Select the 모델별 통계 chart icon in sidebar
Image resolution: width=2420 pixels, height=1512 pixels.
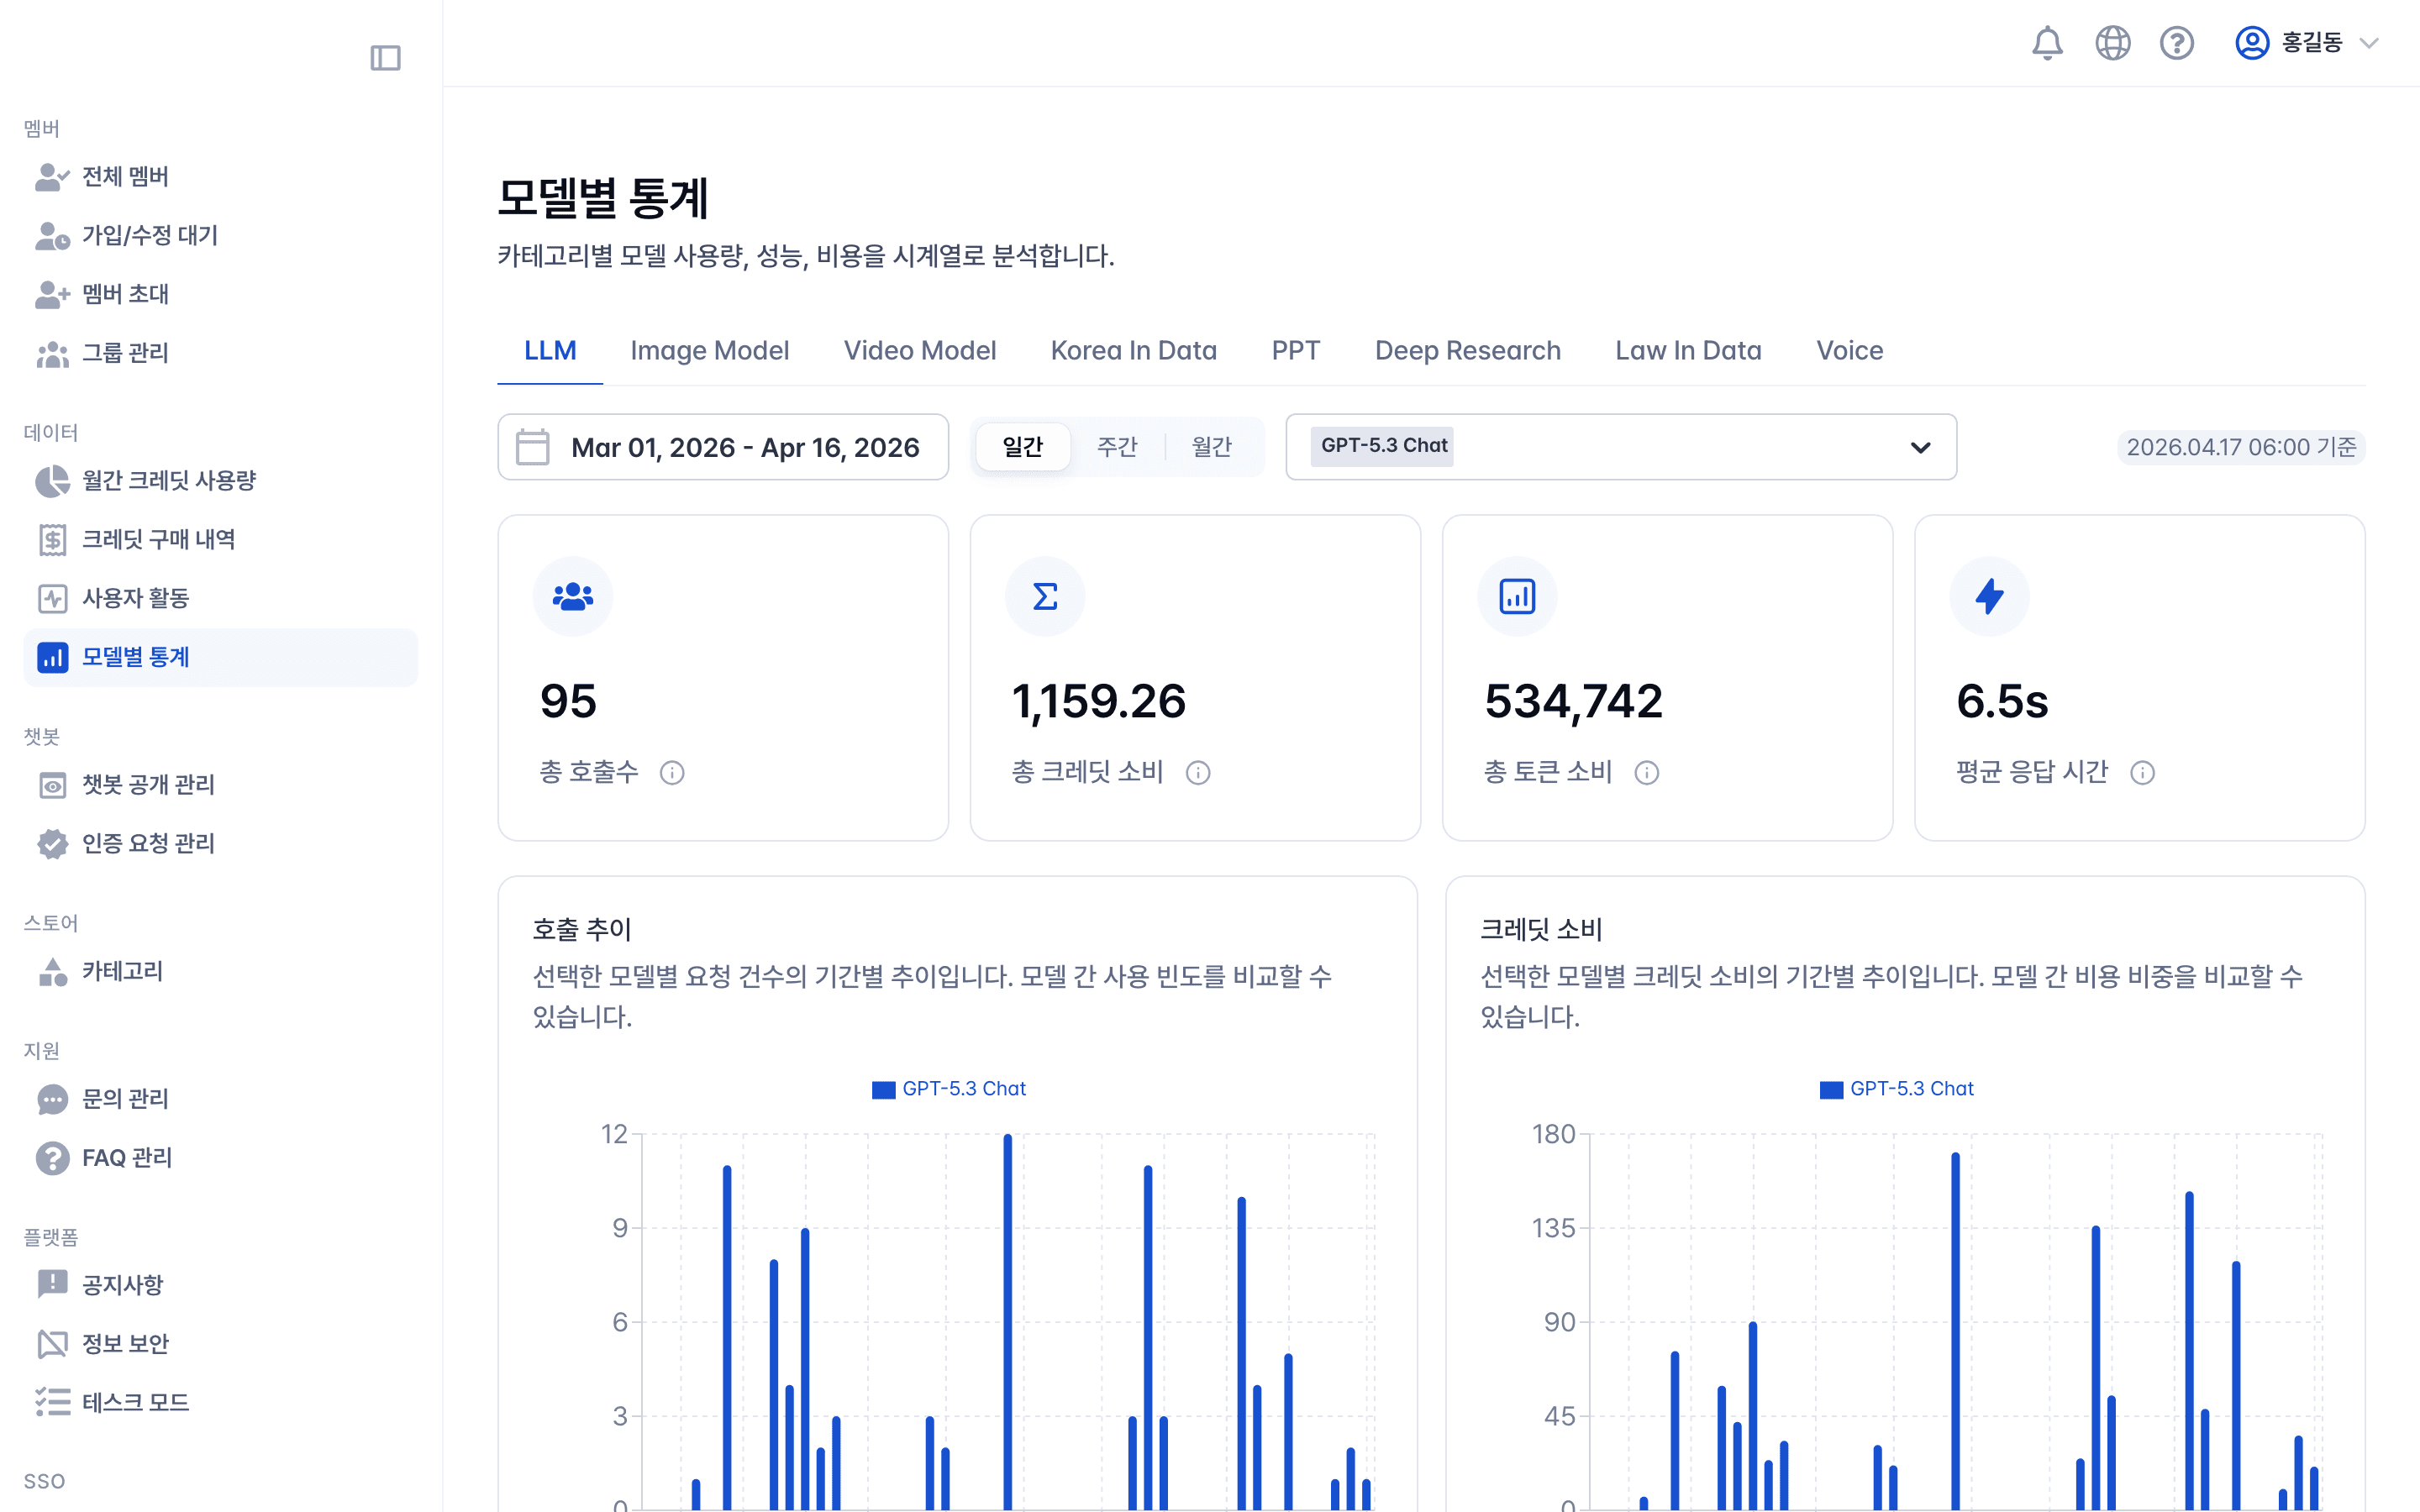click(52, 657)
